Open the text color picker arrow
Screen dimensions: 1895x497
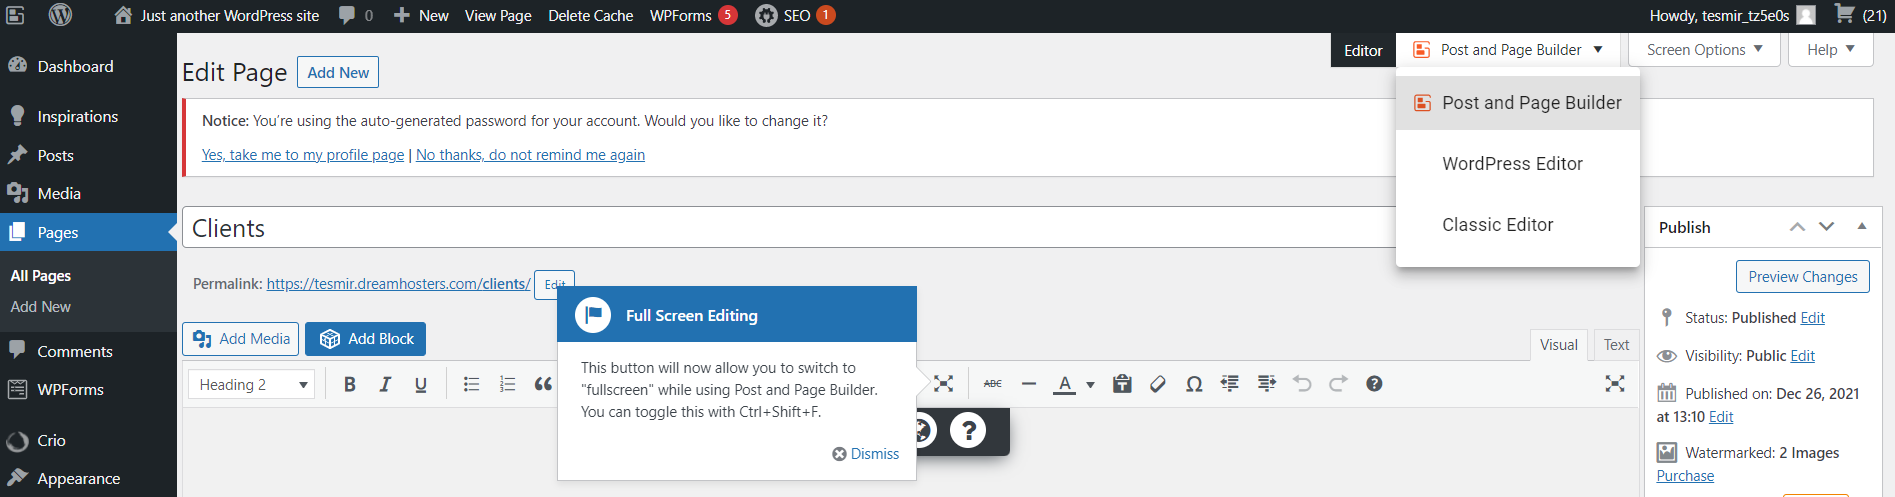pos(1090,384)
